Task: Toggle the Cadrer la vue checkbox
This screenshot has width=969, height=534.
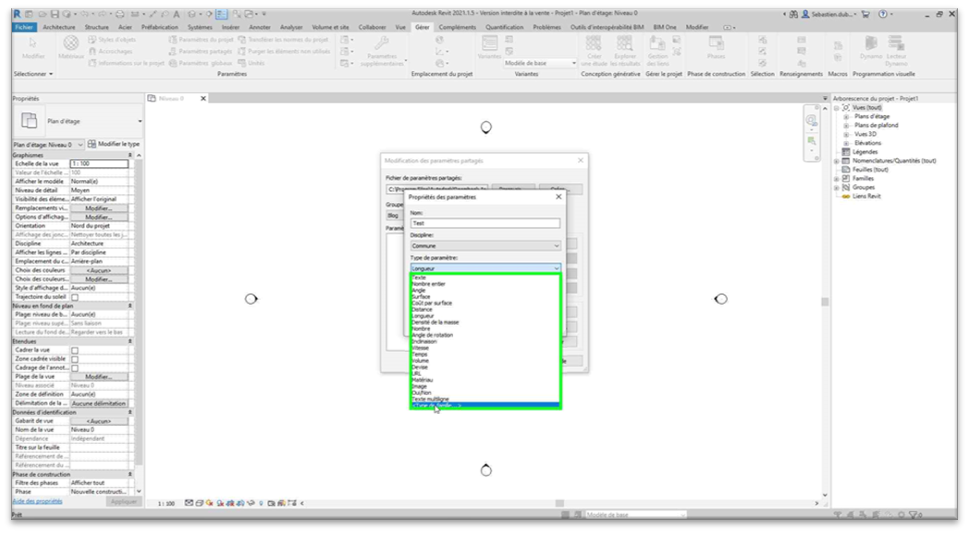Action: tap(74, 351)
